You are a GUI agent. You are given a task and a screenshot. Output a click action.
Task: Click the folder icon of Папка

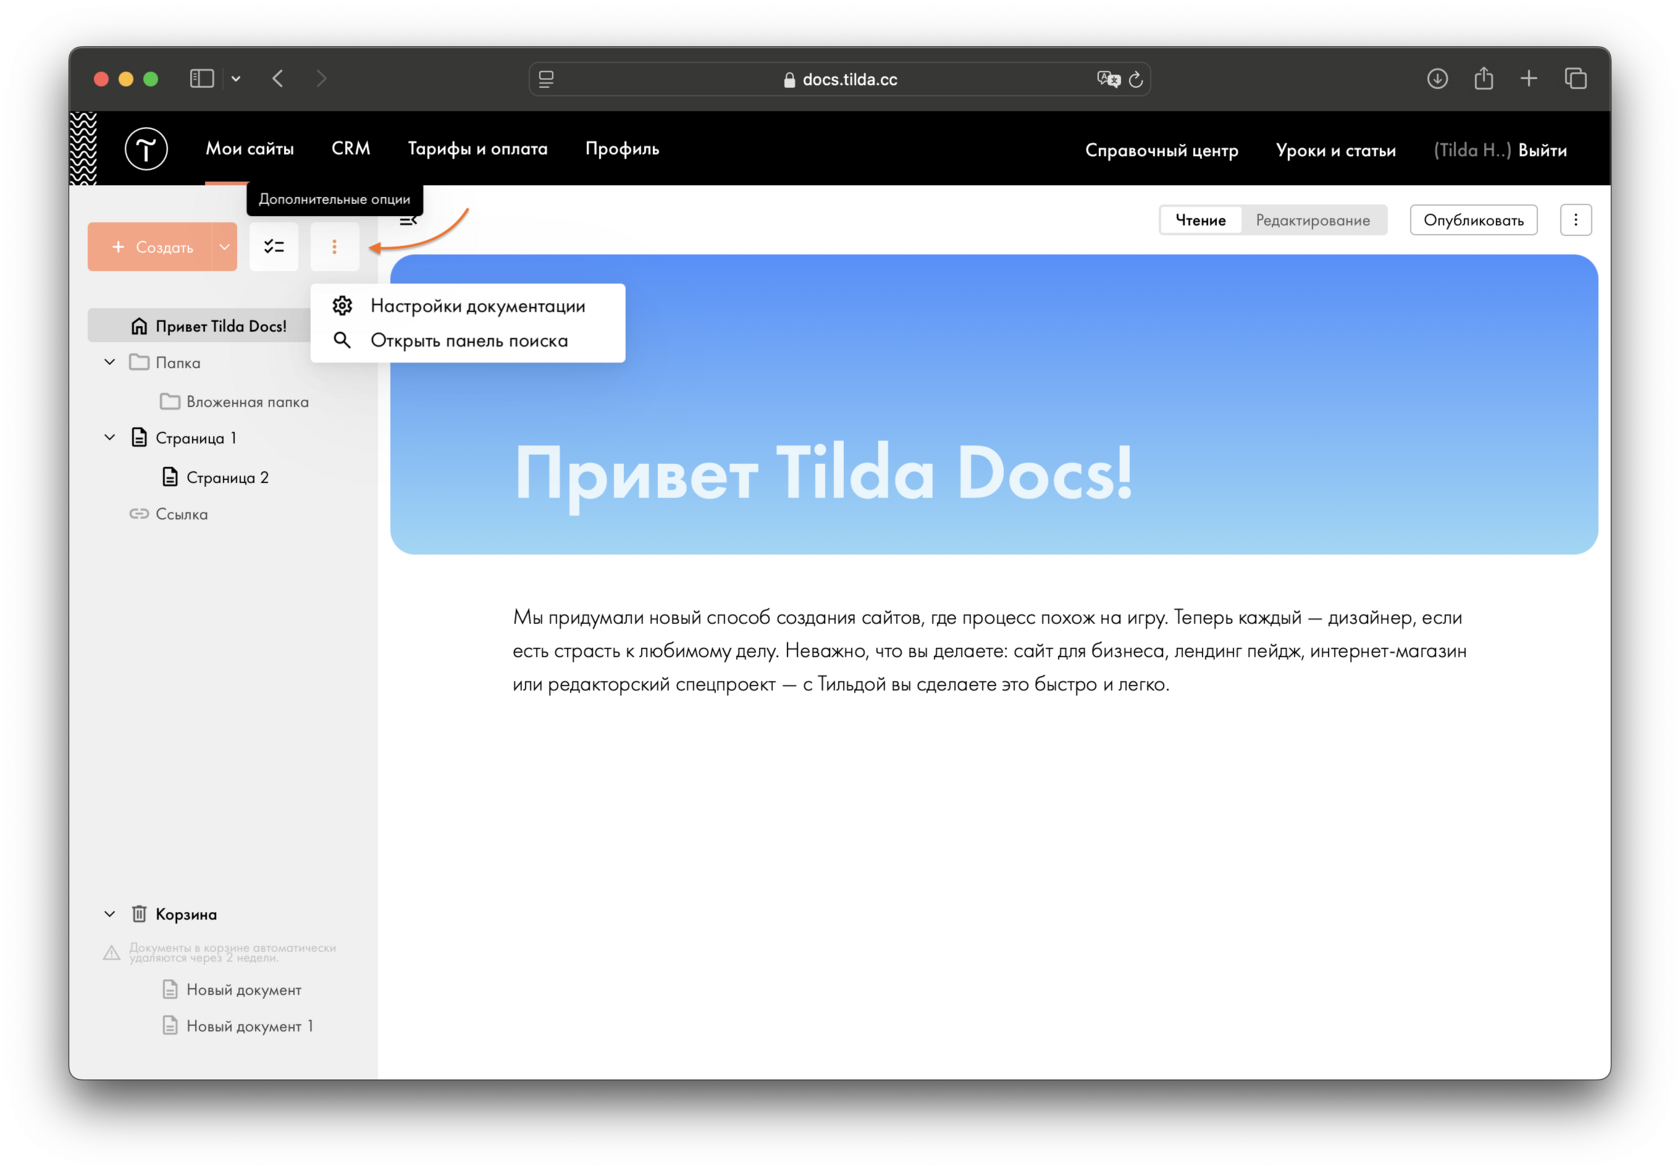point(139,362)
